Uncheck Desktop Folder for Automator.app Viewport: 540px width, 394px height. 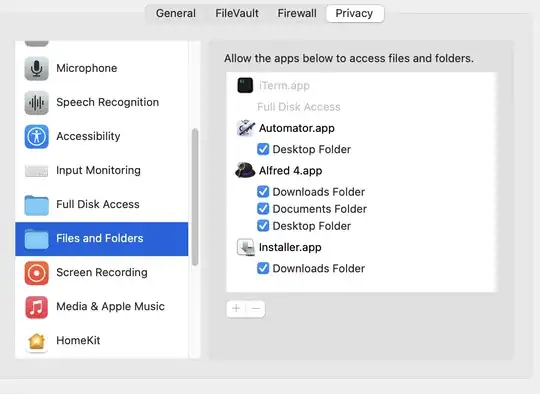click(x=263, y=149)
